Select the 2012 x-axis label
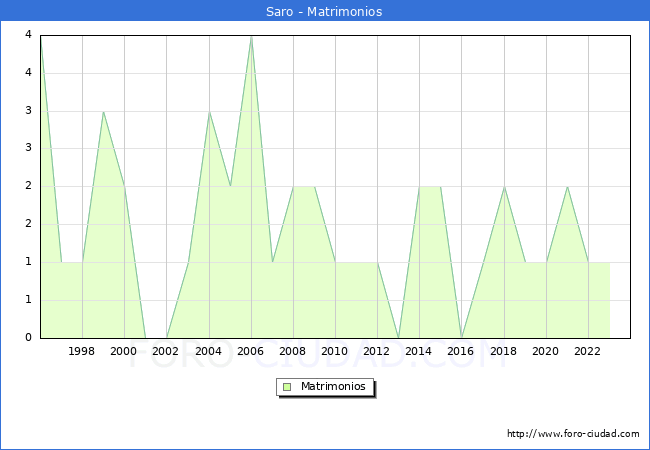This screenshot has width=650, height=450. 376,351
